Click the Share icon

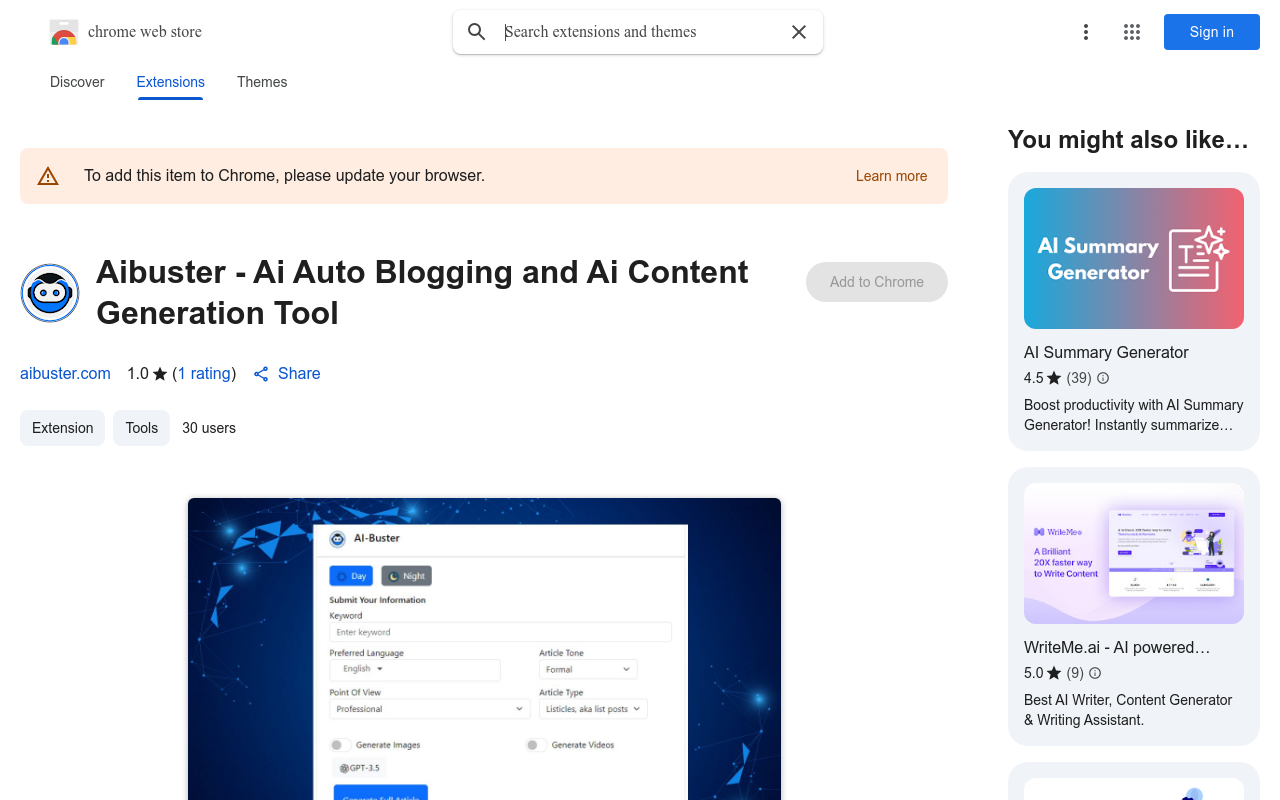click(x=261, y=374)
